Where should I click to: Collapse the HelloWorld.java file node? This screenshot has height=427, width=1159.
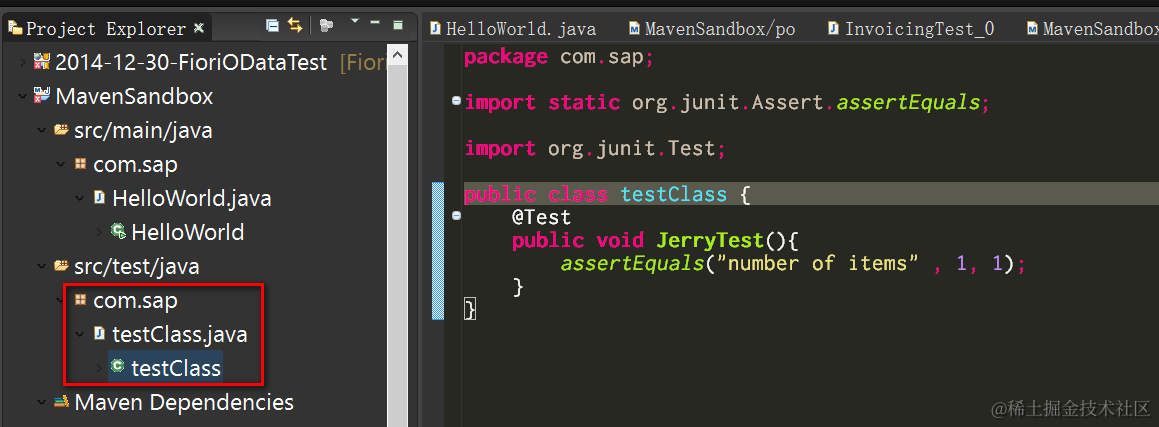pos(80,199)
